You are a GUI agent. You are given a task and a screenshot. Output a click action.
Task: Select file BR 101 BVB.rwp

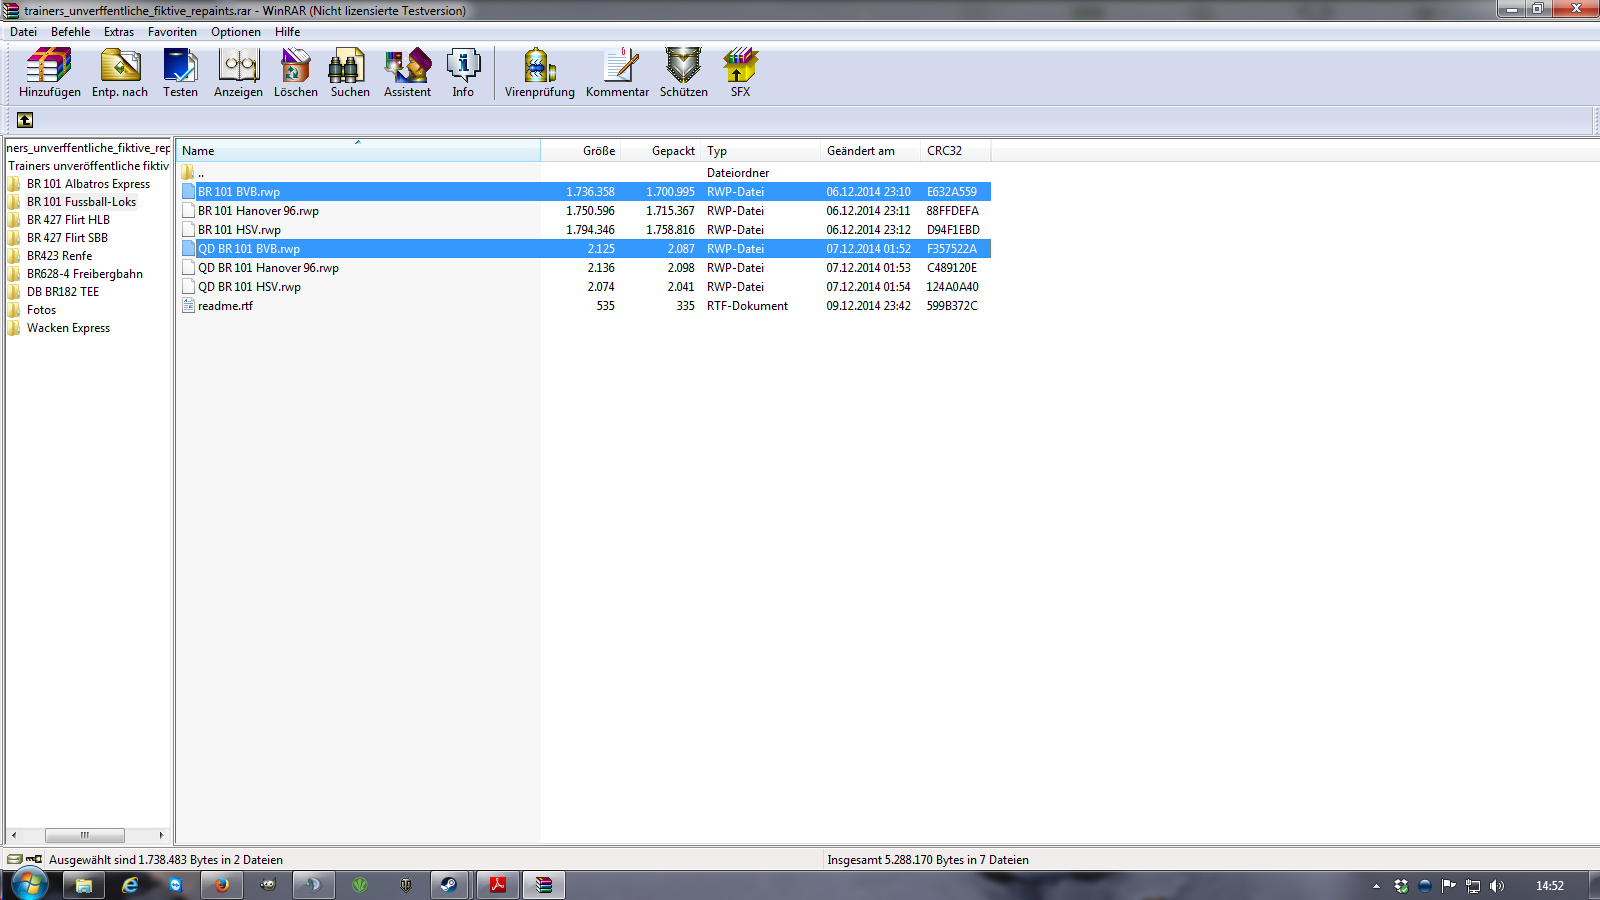coord(586,192)
